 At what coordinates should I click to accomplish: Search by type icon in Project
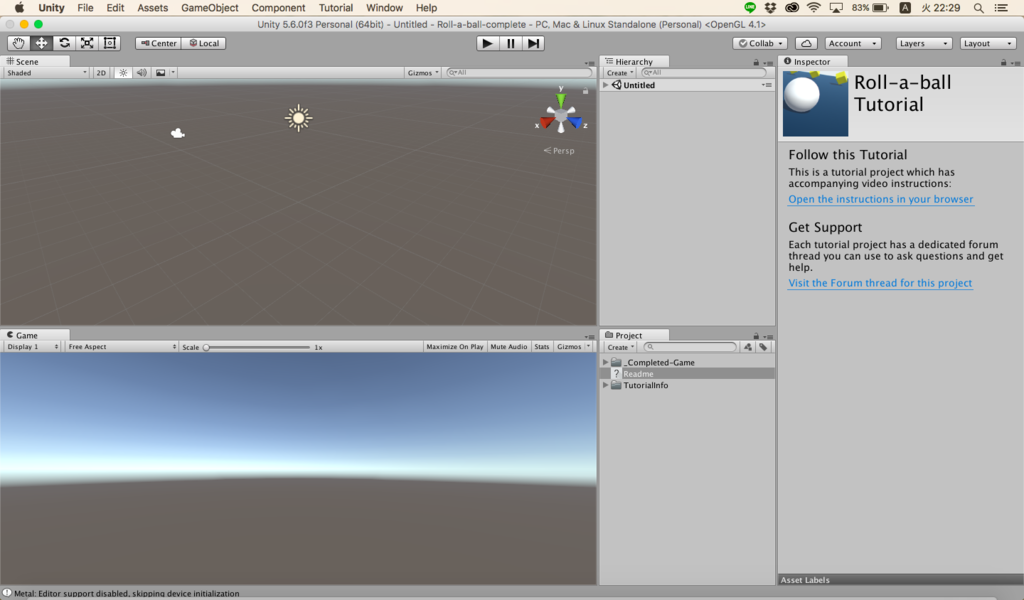tap(748, 347)
